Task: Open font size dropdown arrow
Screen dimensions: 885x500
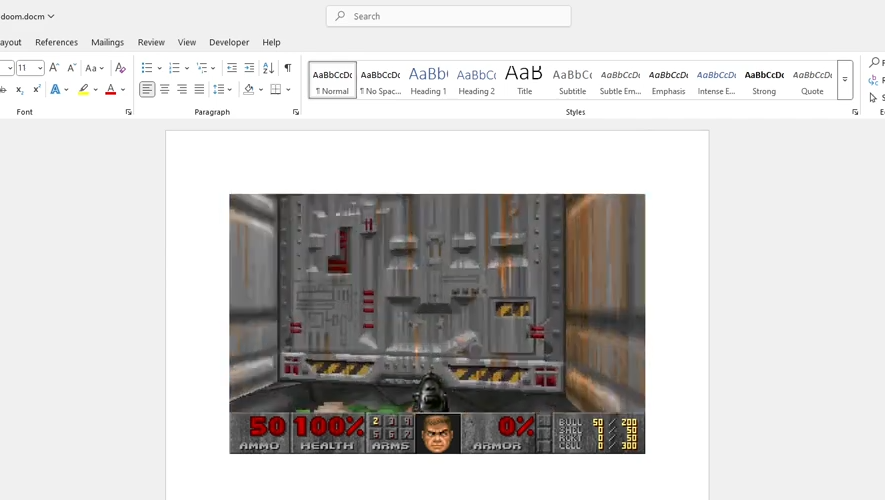Action: [x=40, y=68]
